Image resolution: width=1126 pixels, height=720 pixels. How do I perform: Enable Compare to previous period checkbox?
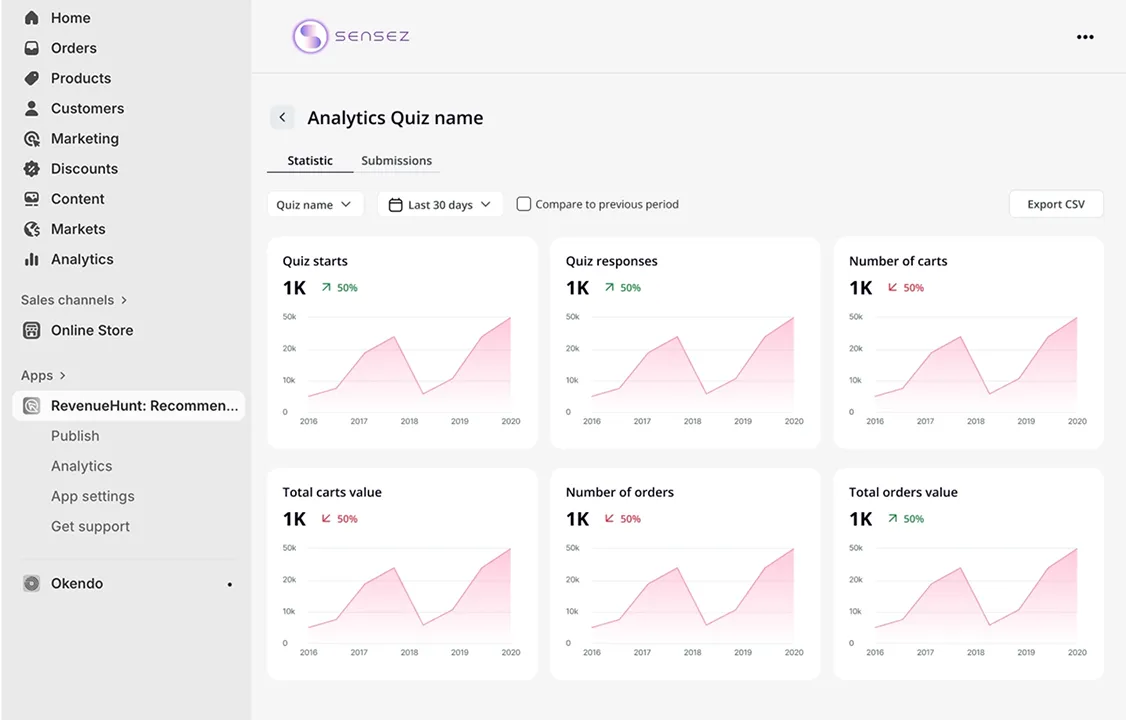click(x=524, y=204)
